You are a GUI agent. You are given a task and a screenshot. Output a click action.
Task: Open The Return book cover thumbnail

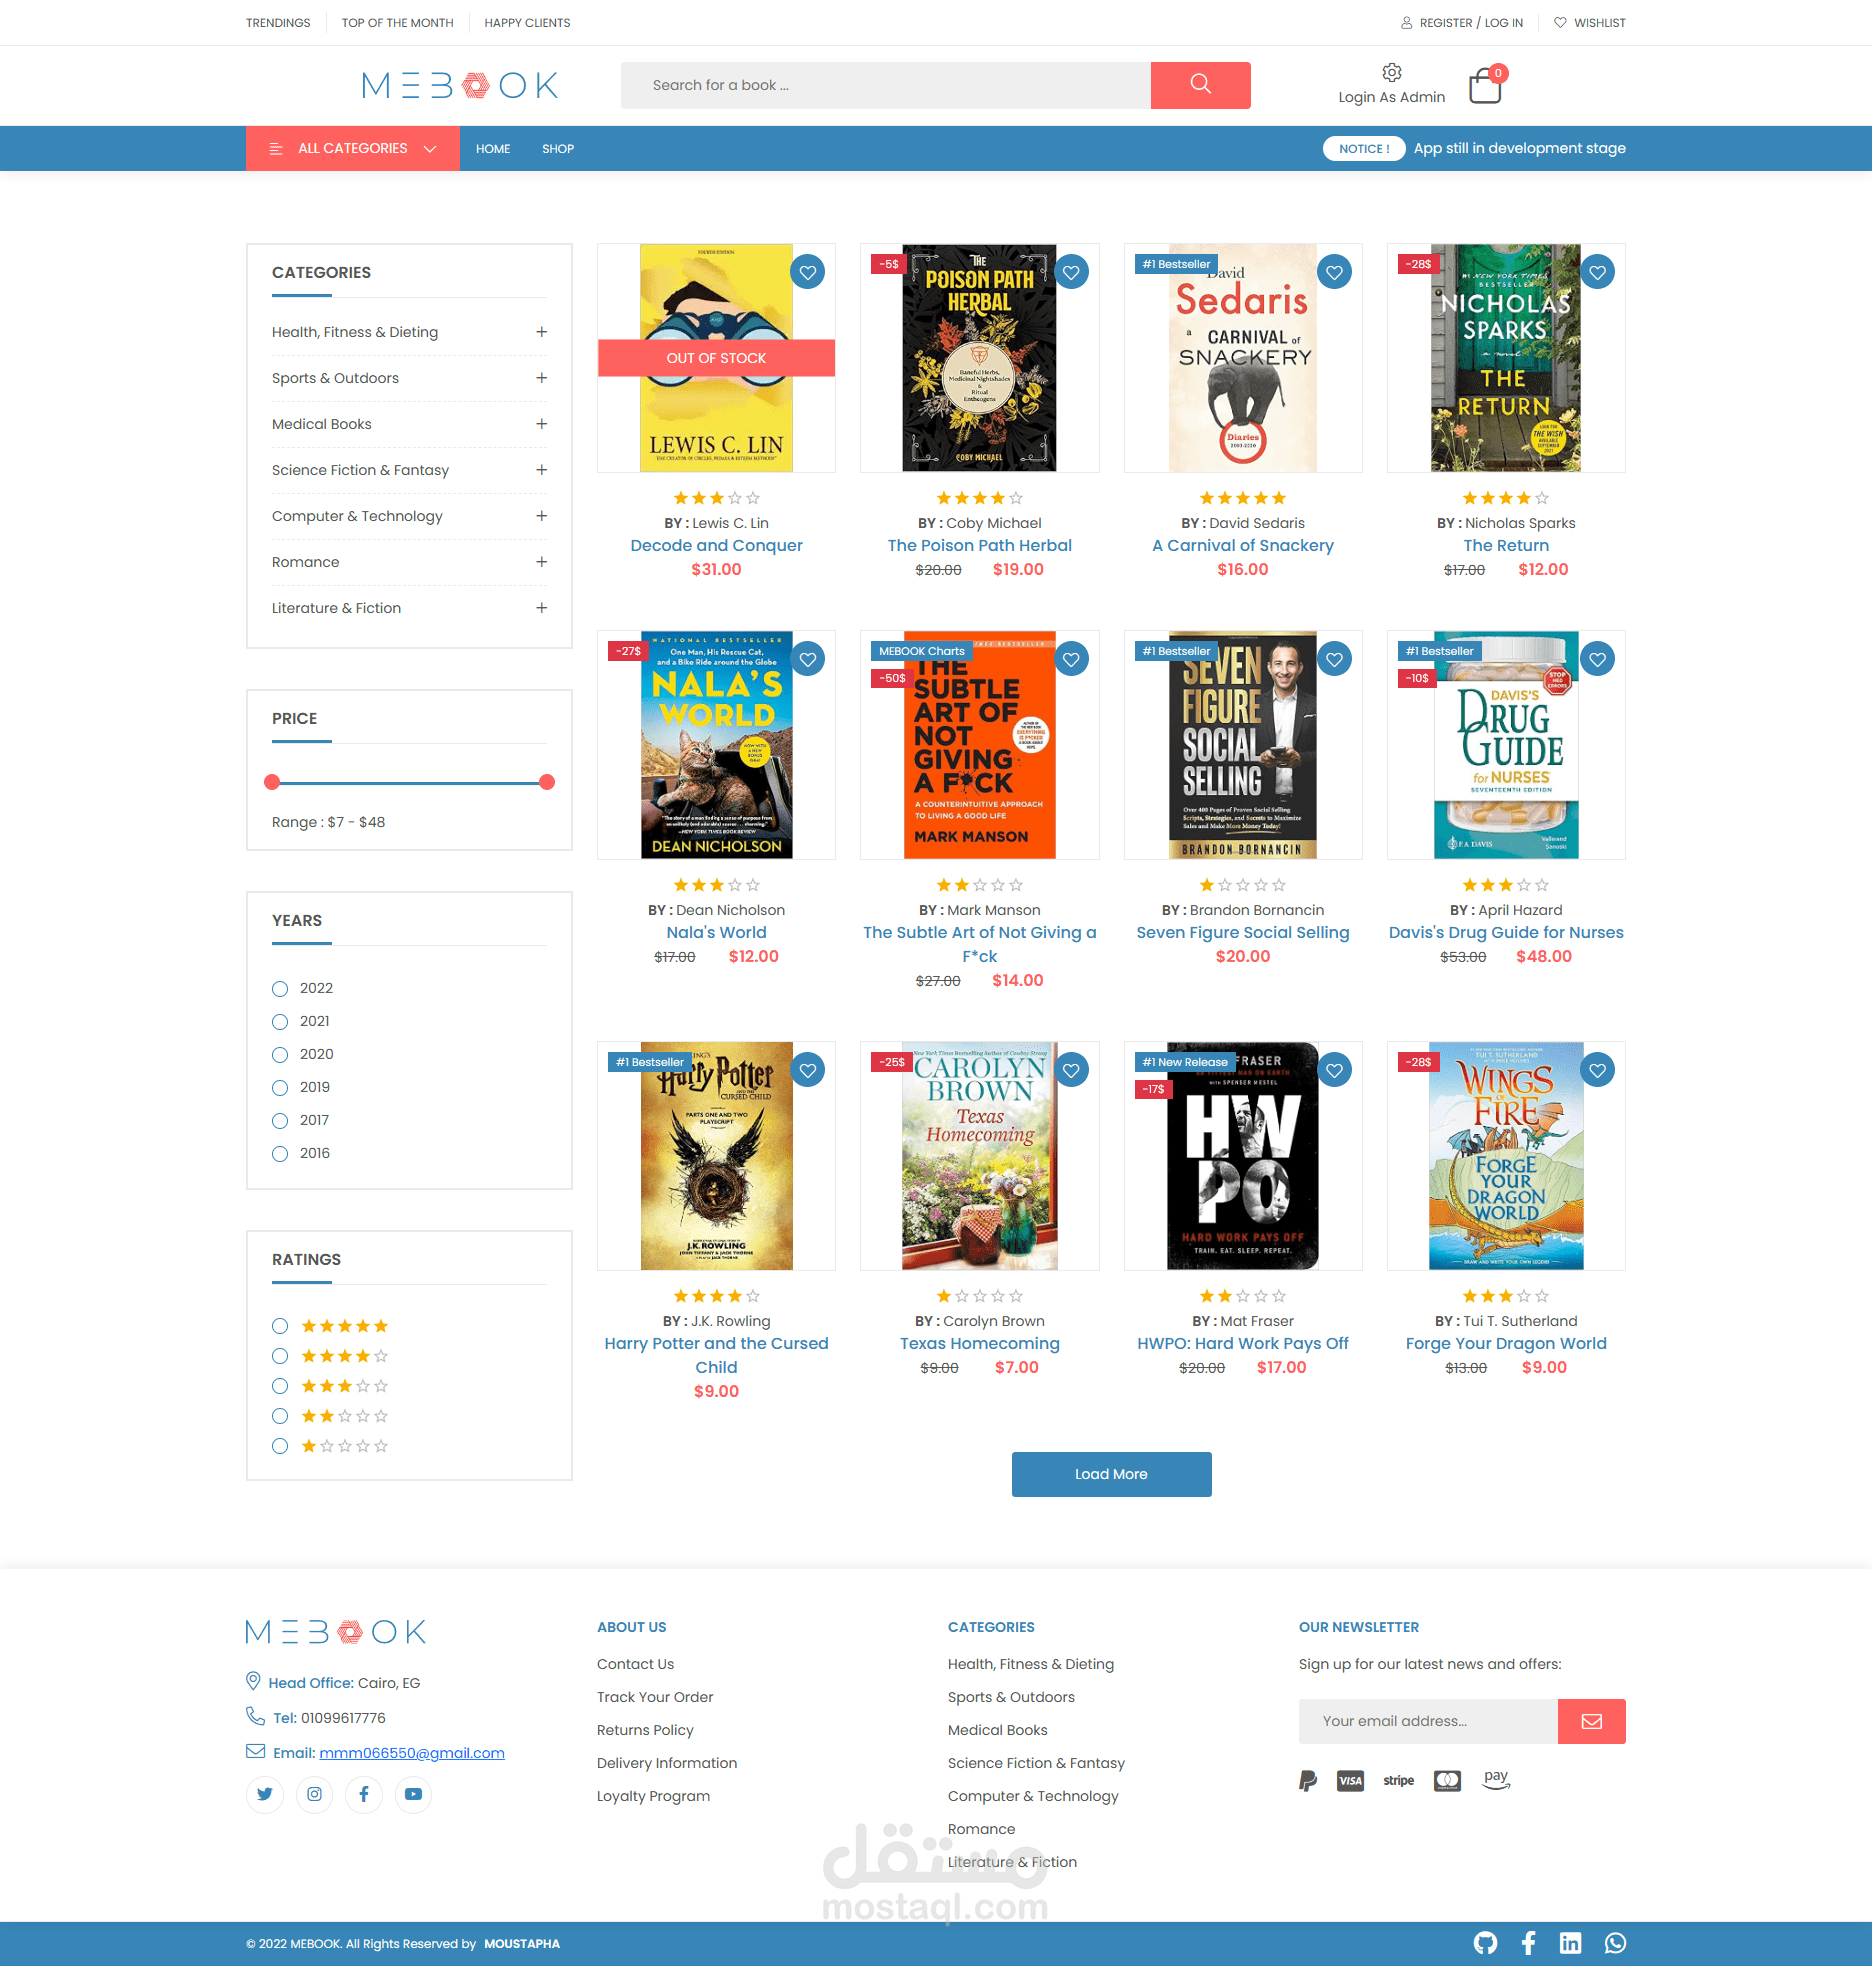[x=1506, y=358]
